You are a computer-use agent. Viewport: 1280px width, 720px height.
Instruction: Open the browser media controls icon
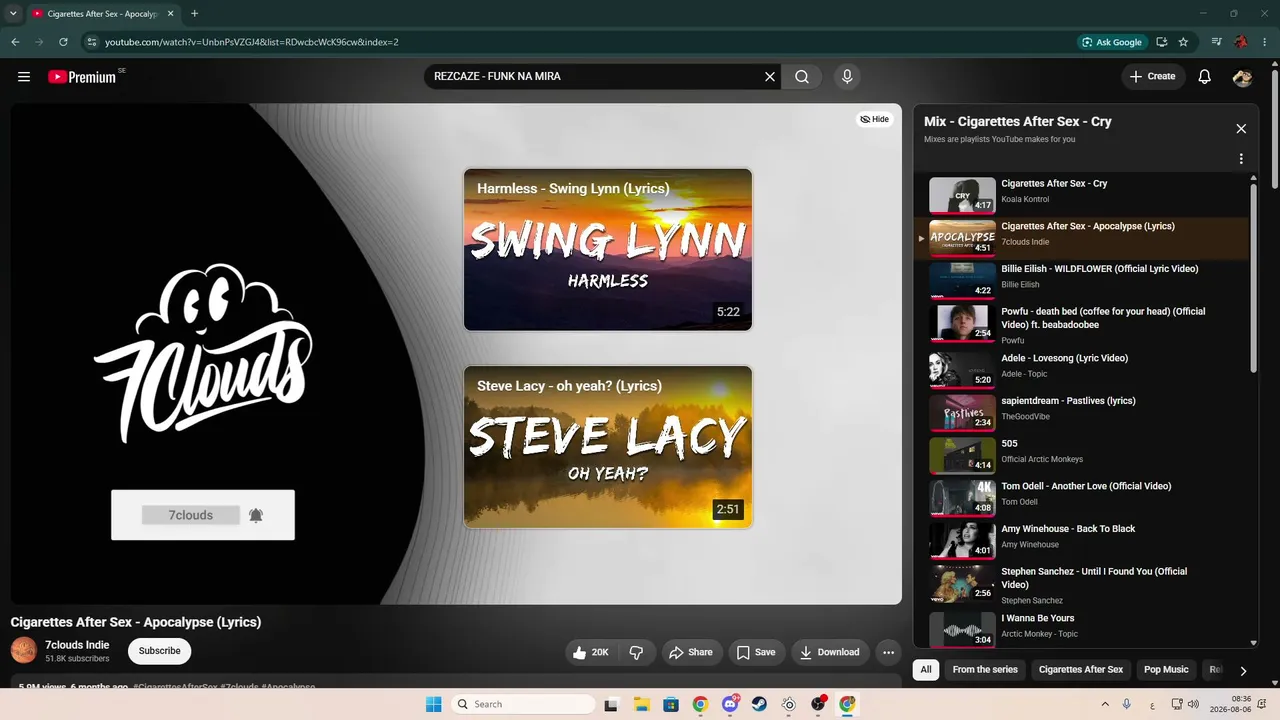tap(1217, 42)
